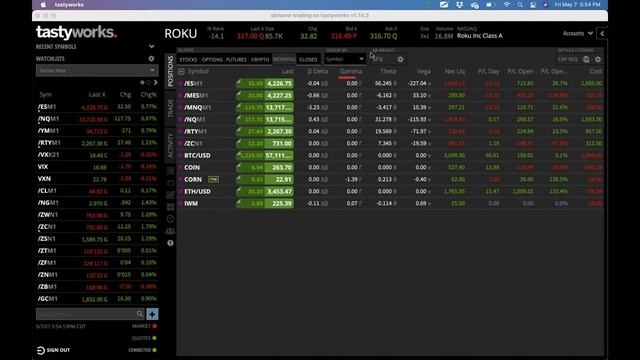
Task: Expand all positions with Symbol header box
Action: 181,71
